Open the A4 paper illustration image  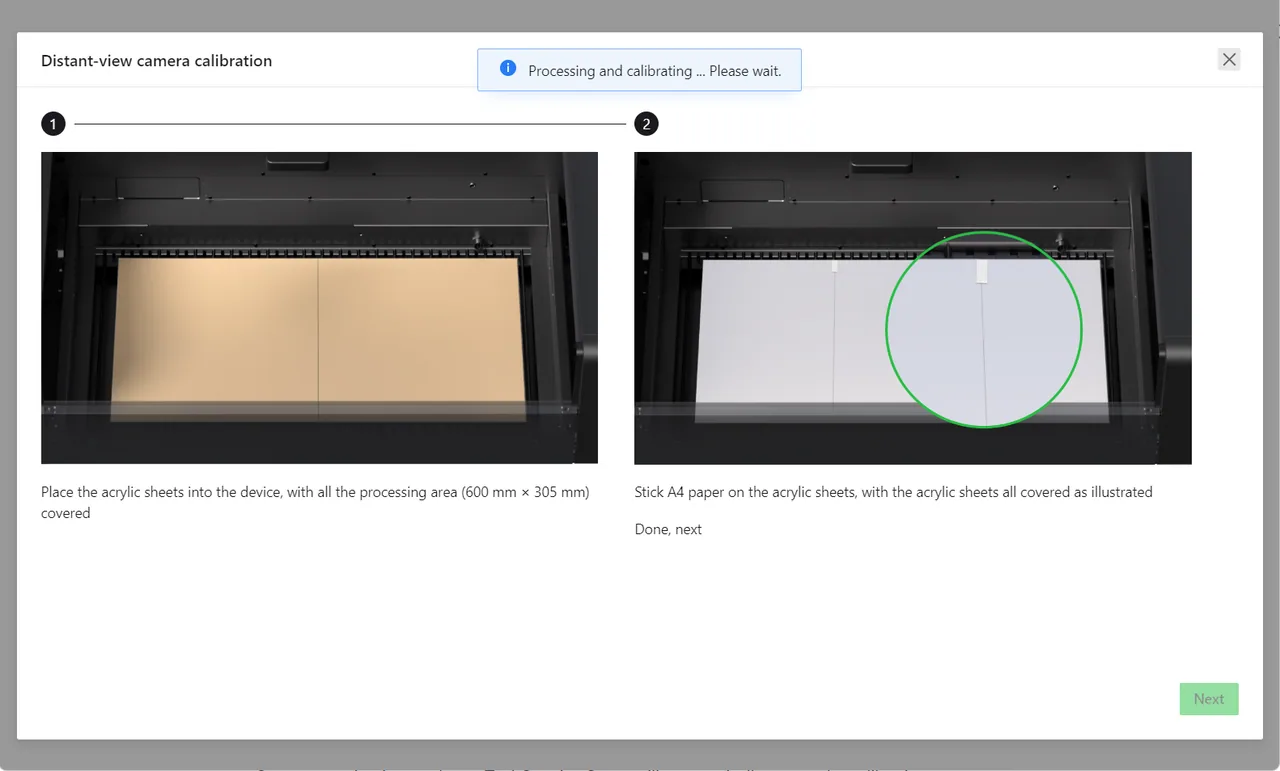point(912,308)
